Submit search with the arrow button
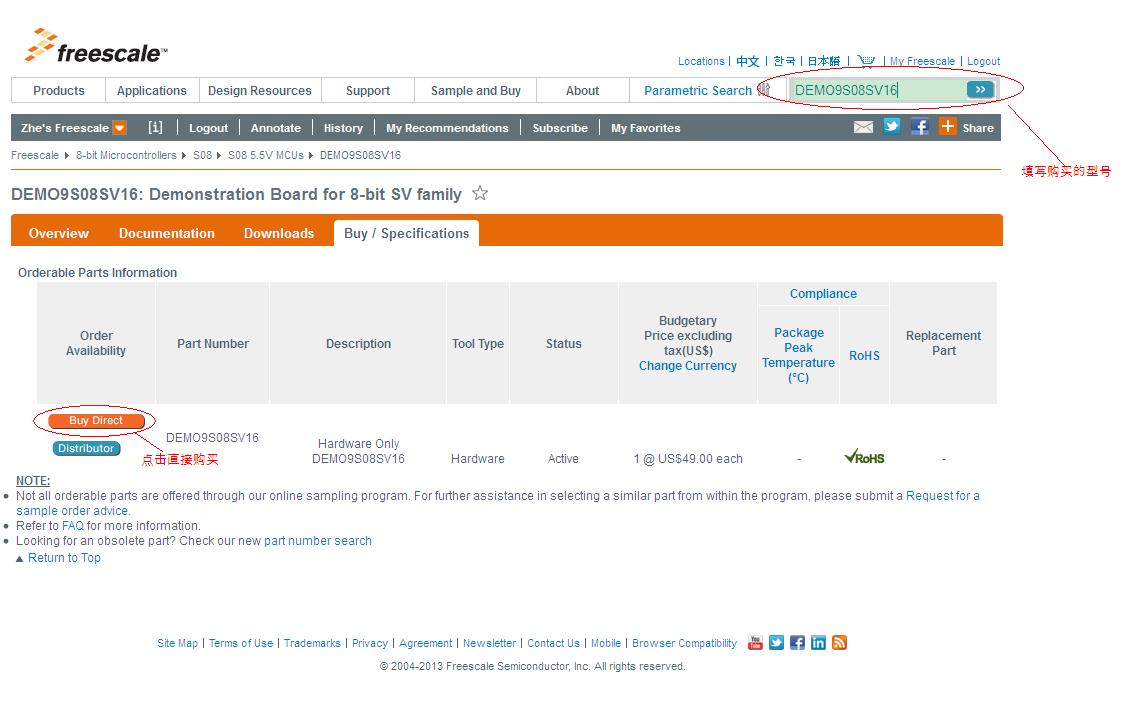This screenshot has height=724, width=1130. pos(980,89)
